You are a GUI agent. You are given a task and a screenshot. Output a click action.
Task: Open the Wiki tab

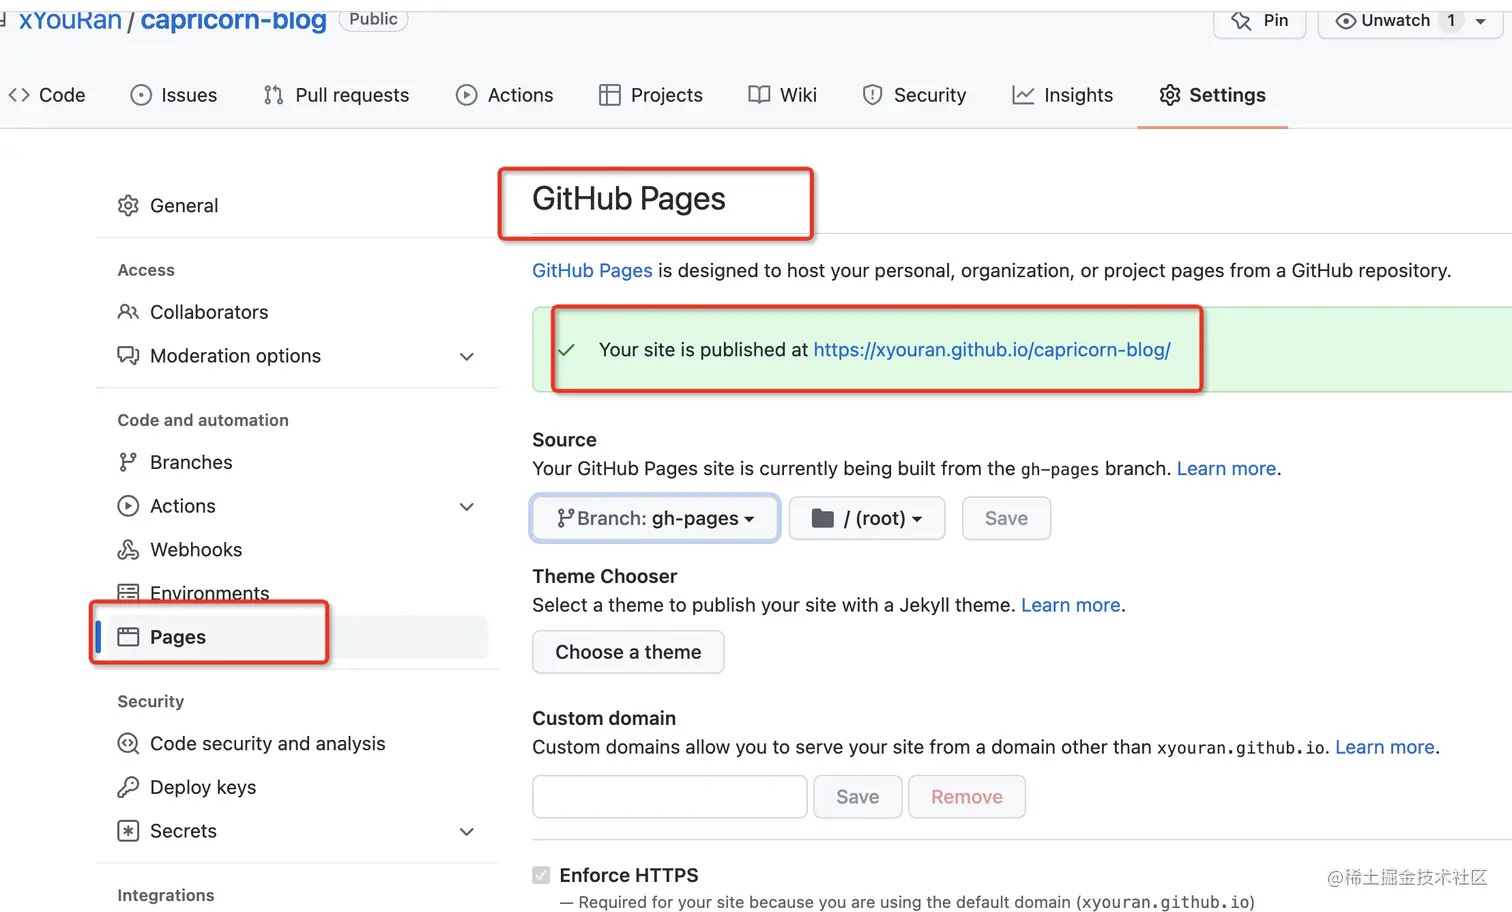[783, 95]
